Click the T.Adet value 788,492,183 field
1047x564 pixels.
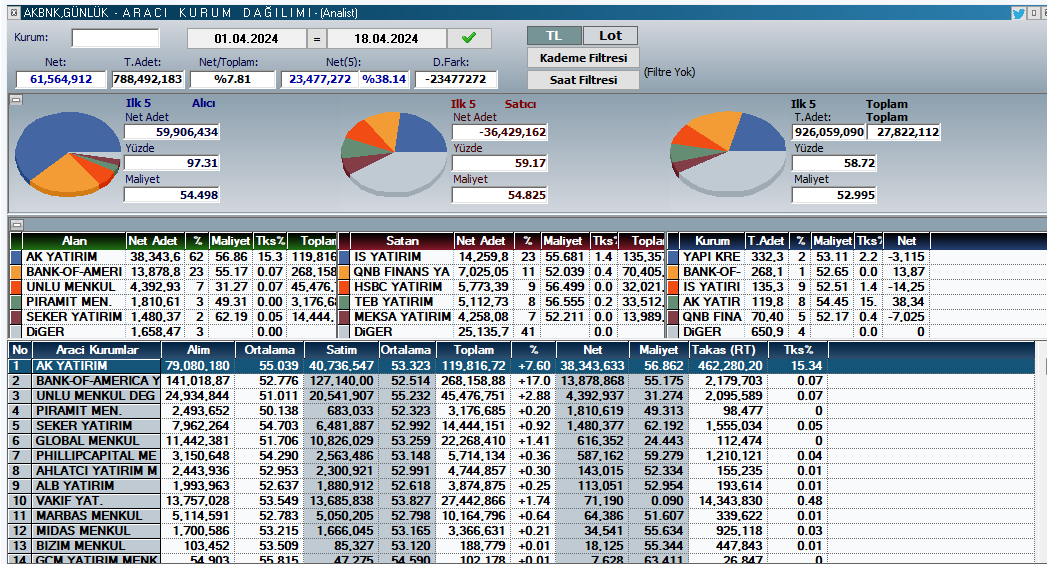pos(147,79)
